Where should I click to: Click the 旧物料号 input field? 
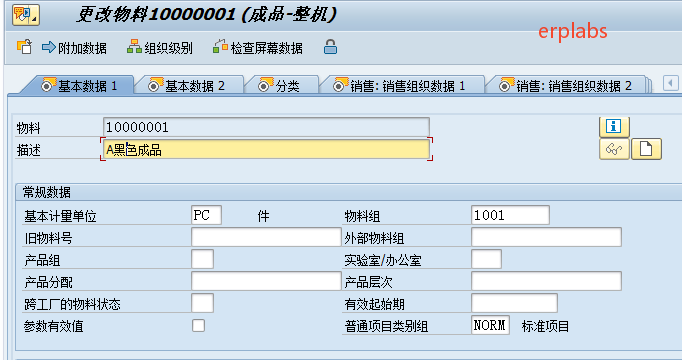(x=266, y=237)
